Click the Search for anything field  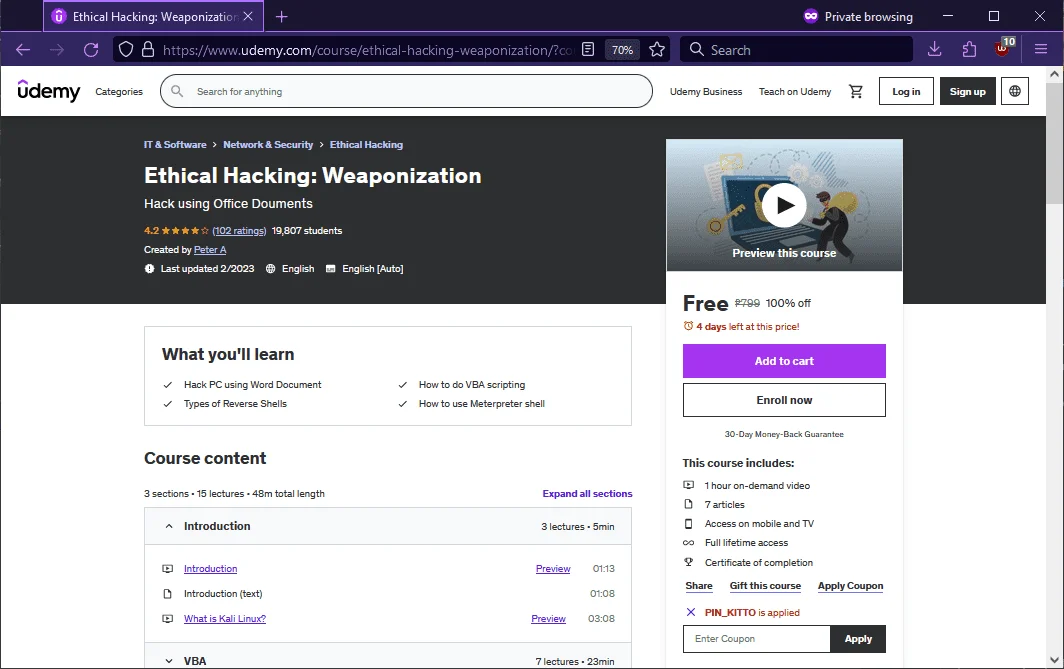[406, 91]
